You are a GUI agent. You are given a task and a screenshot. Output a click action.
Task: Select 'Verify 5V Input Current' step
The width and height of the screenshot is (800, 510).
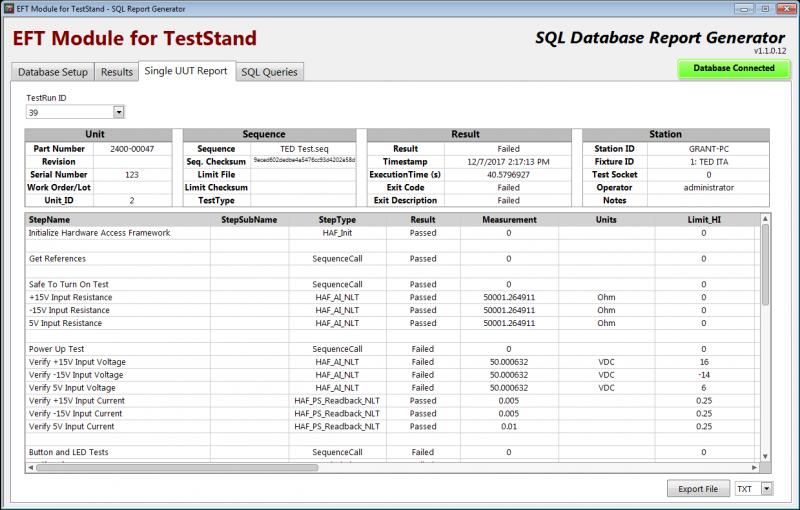coord(390,426)
